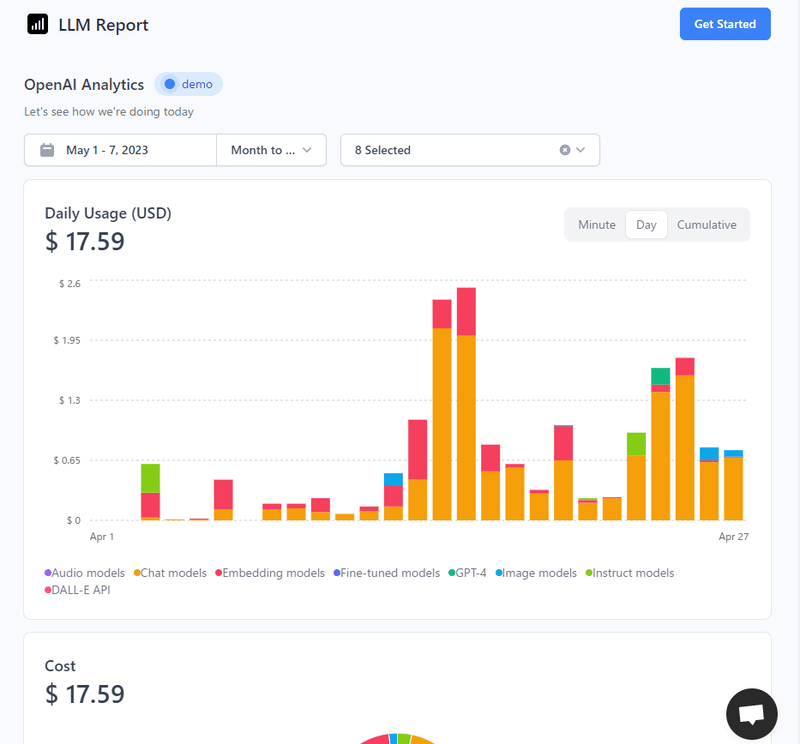Viewport: 800px width, 744px height.
Task: Click the Get Started button
Action: coord(725,24)
